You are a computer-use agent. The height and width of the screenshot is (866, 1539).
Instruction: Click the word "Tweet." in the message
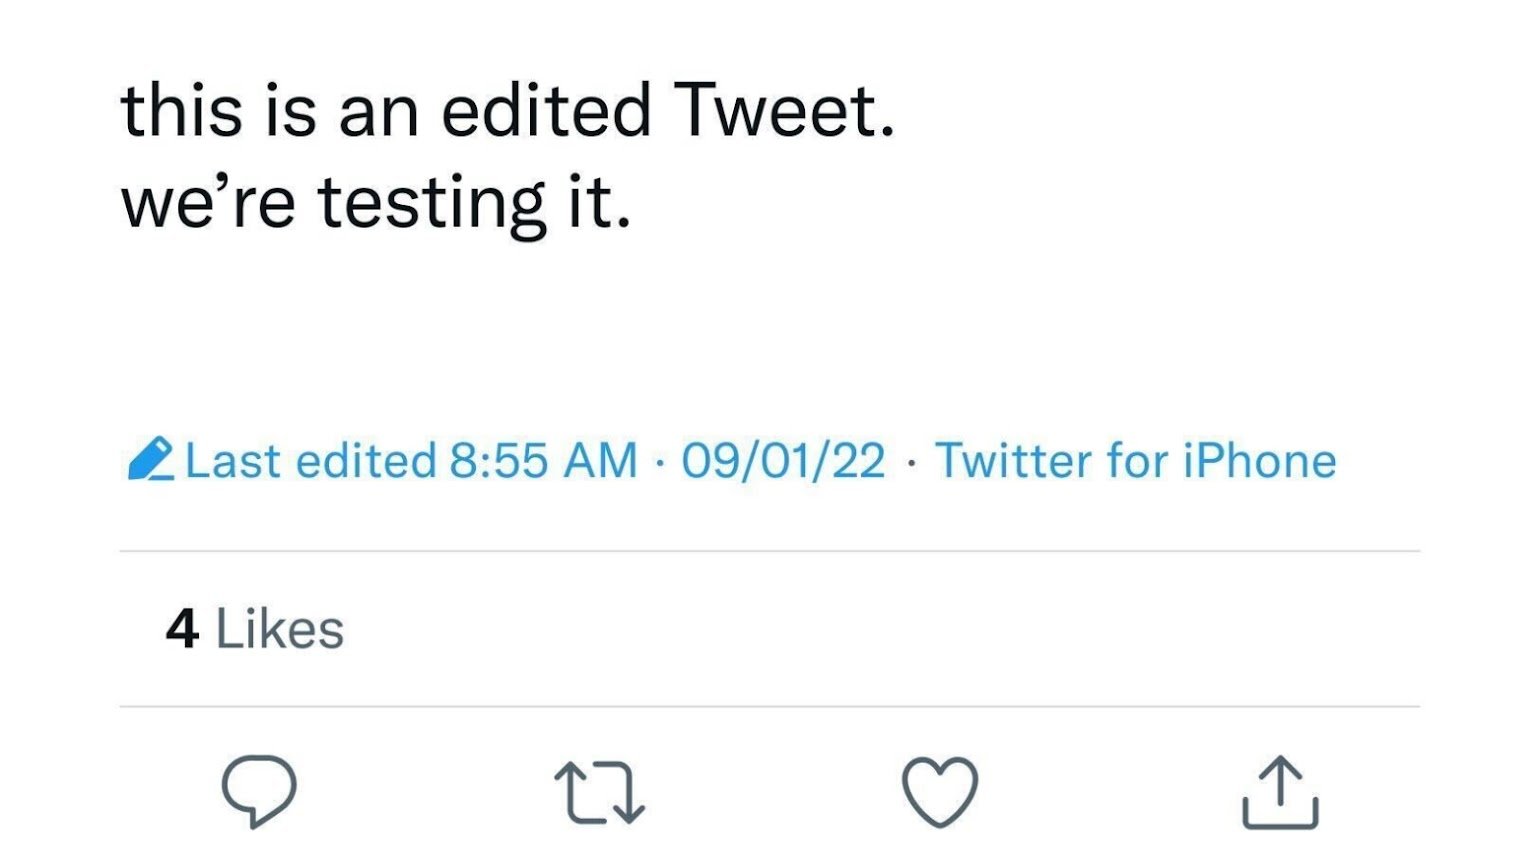tap(784, 110)
